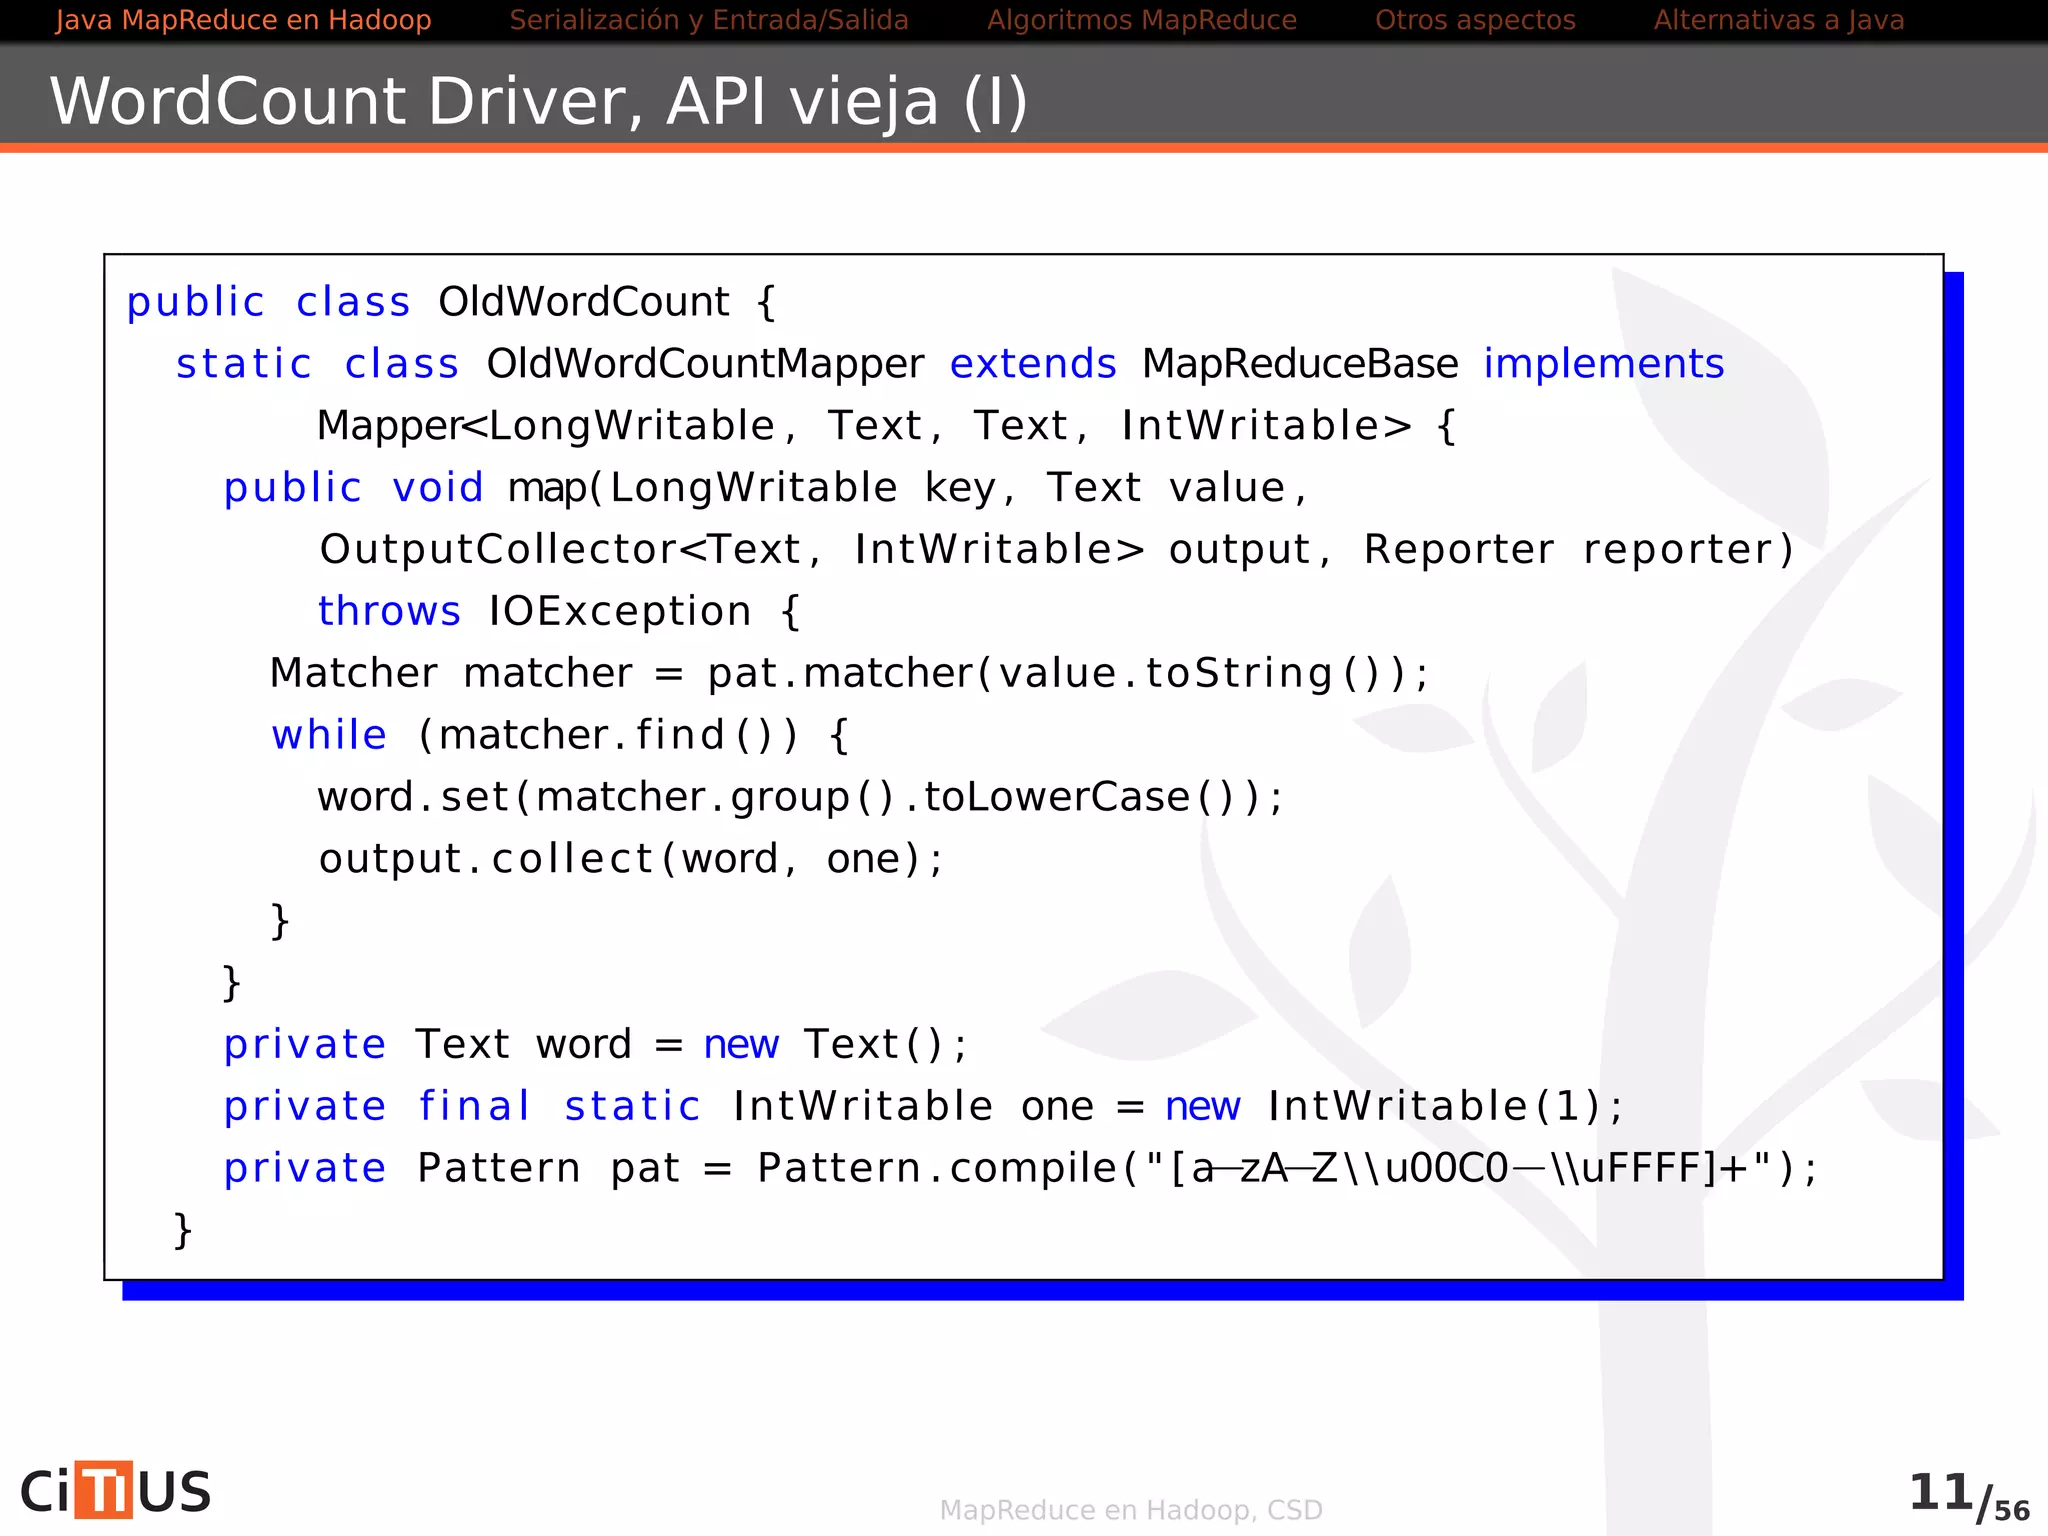
Task: Click footer text 'MapReduce en Hadoop, CSD'
Action: pyautogui.click(x=1131, y=1510)
